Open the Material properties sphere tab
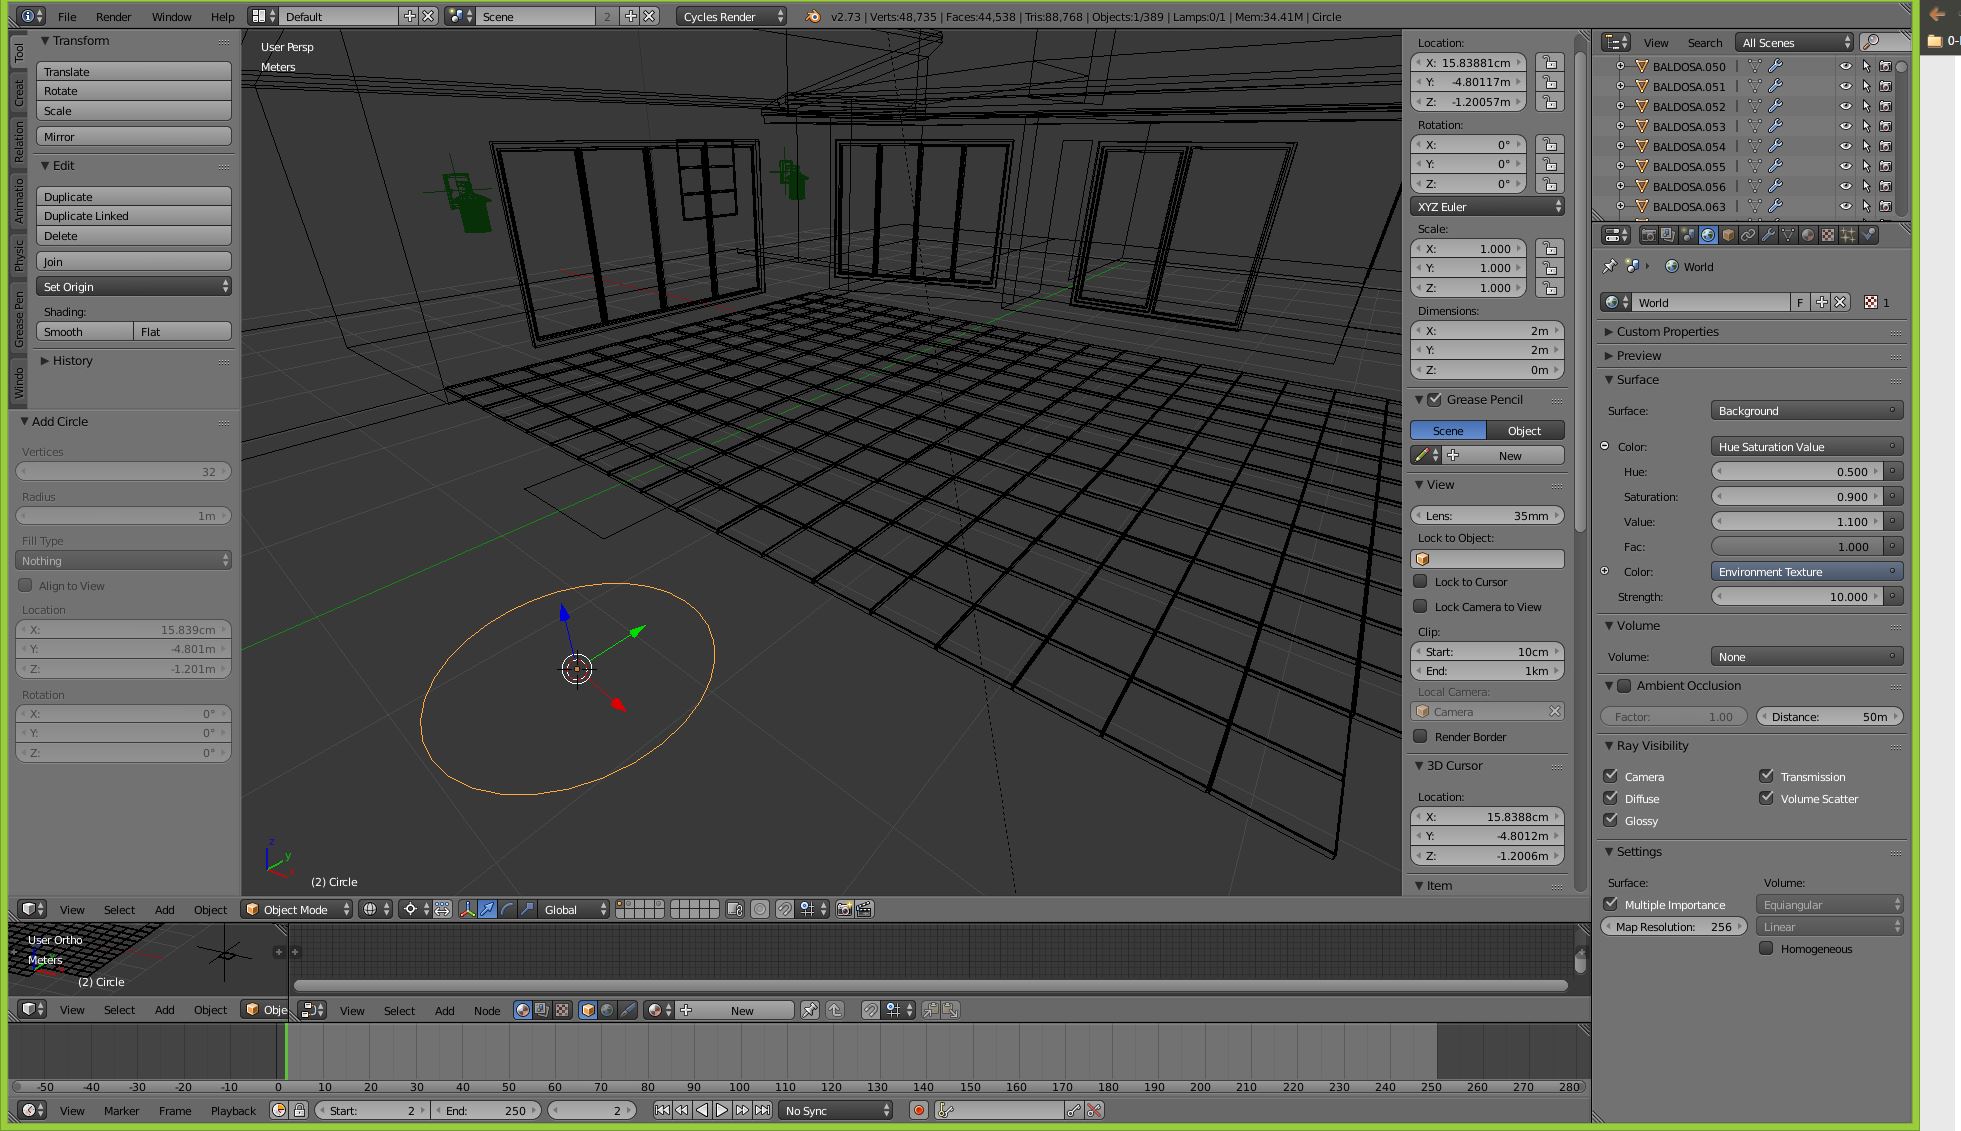The height and width of the screenshot is (1131, 1961). coord(1808,235)
